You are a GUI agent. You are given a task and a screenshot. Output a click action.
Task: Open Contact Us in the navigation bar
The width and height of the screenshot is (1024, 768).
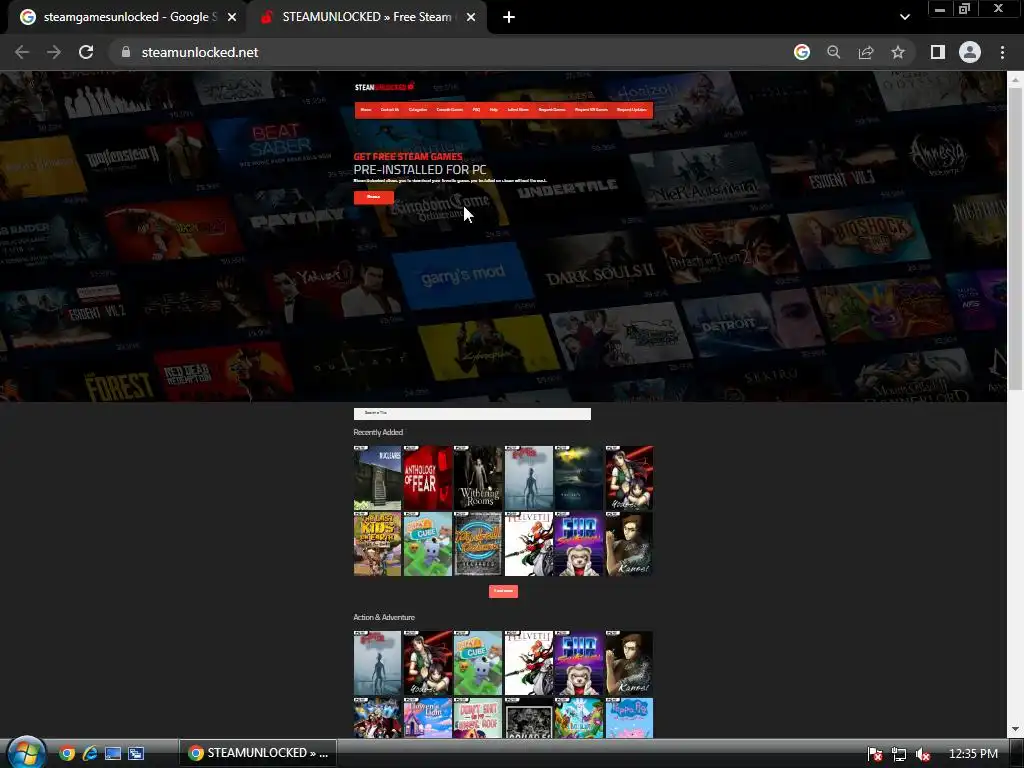pos(390,110)
